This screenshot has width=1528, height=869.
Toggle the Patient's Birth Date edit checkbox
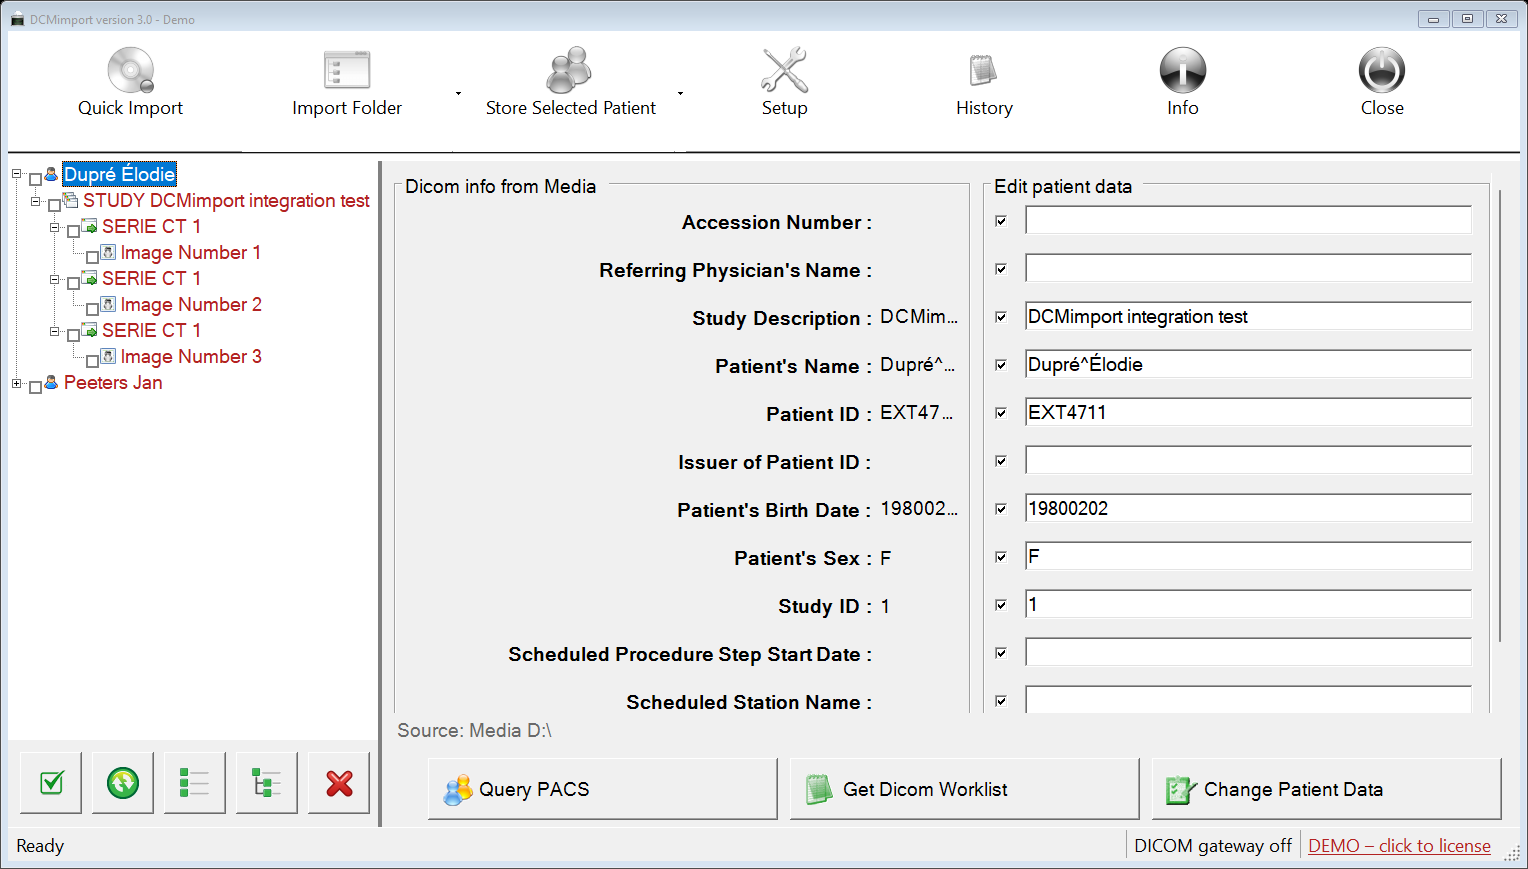coord(1001,509)
